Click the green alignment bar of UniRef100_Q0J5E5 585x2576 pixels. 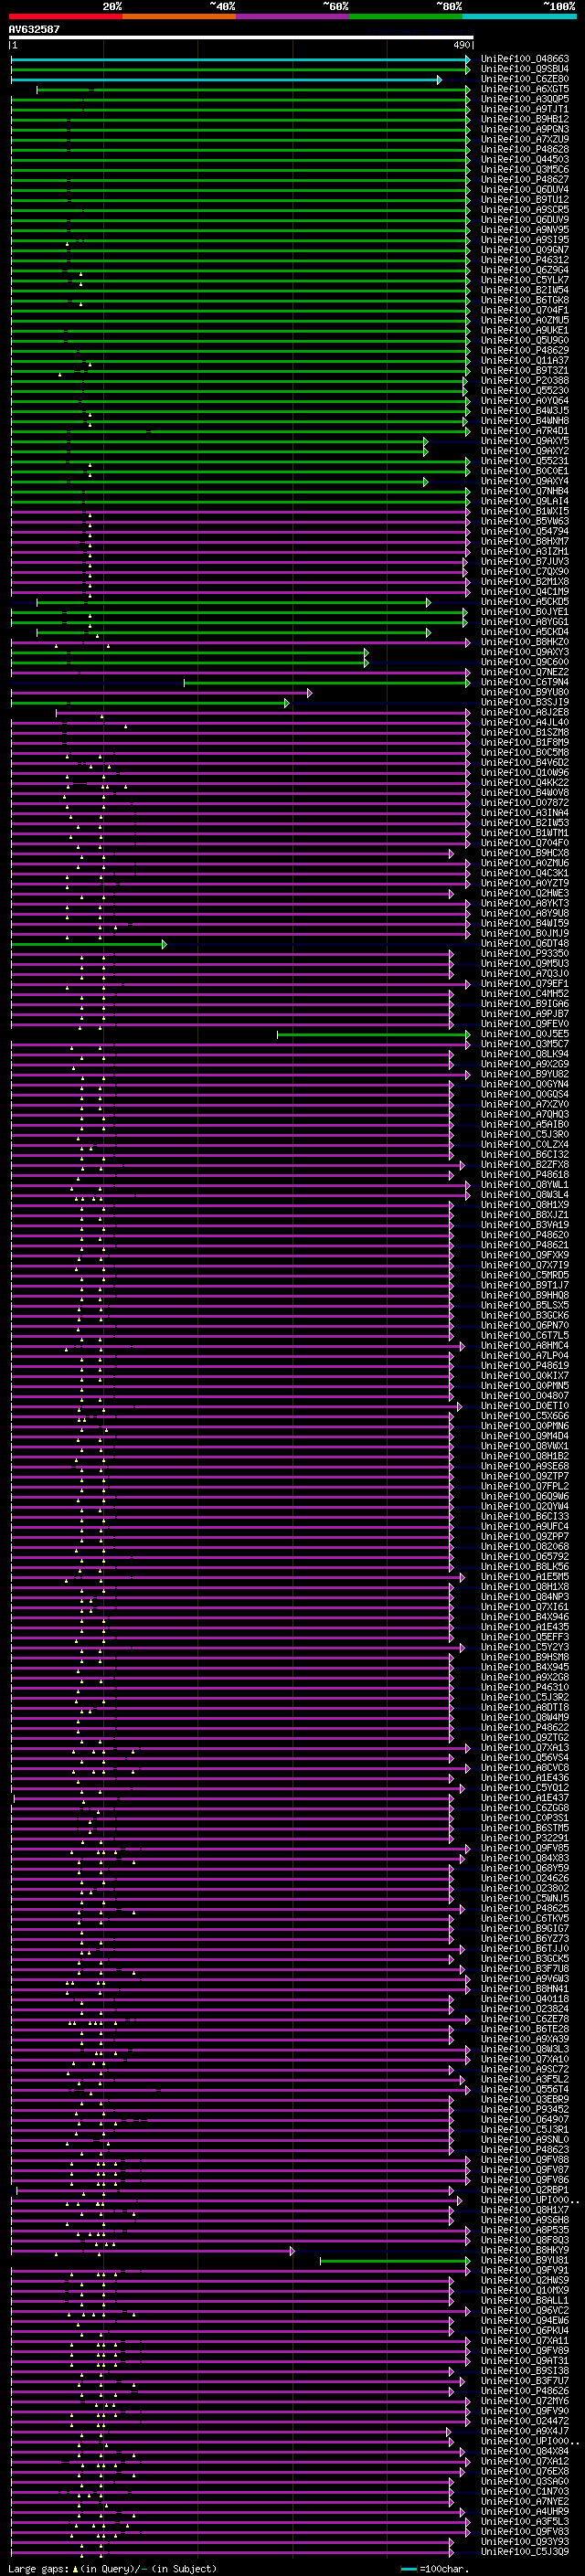(373, 1034)
